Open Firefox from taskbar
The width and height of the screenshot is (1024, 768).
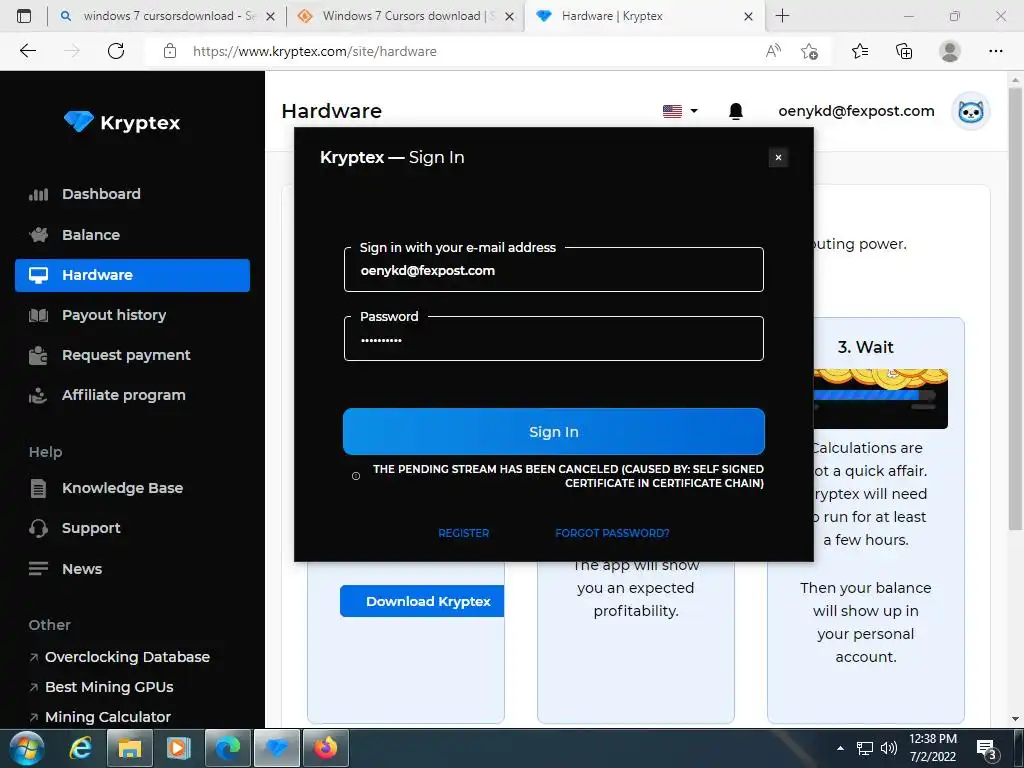pos(325,748)
